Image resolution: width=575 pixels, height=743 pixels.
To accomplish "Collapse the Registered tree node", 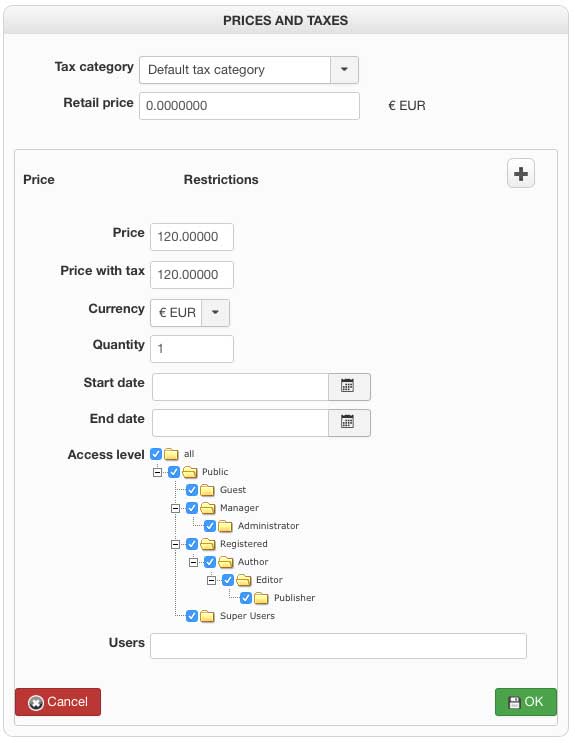I will point(175,544).
